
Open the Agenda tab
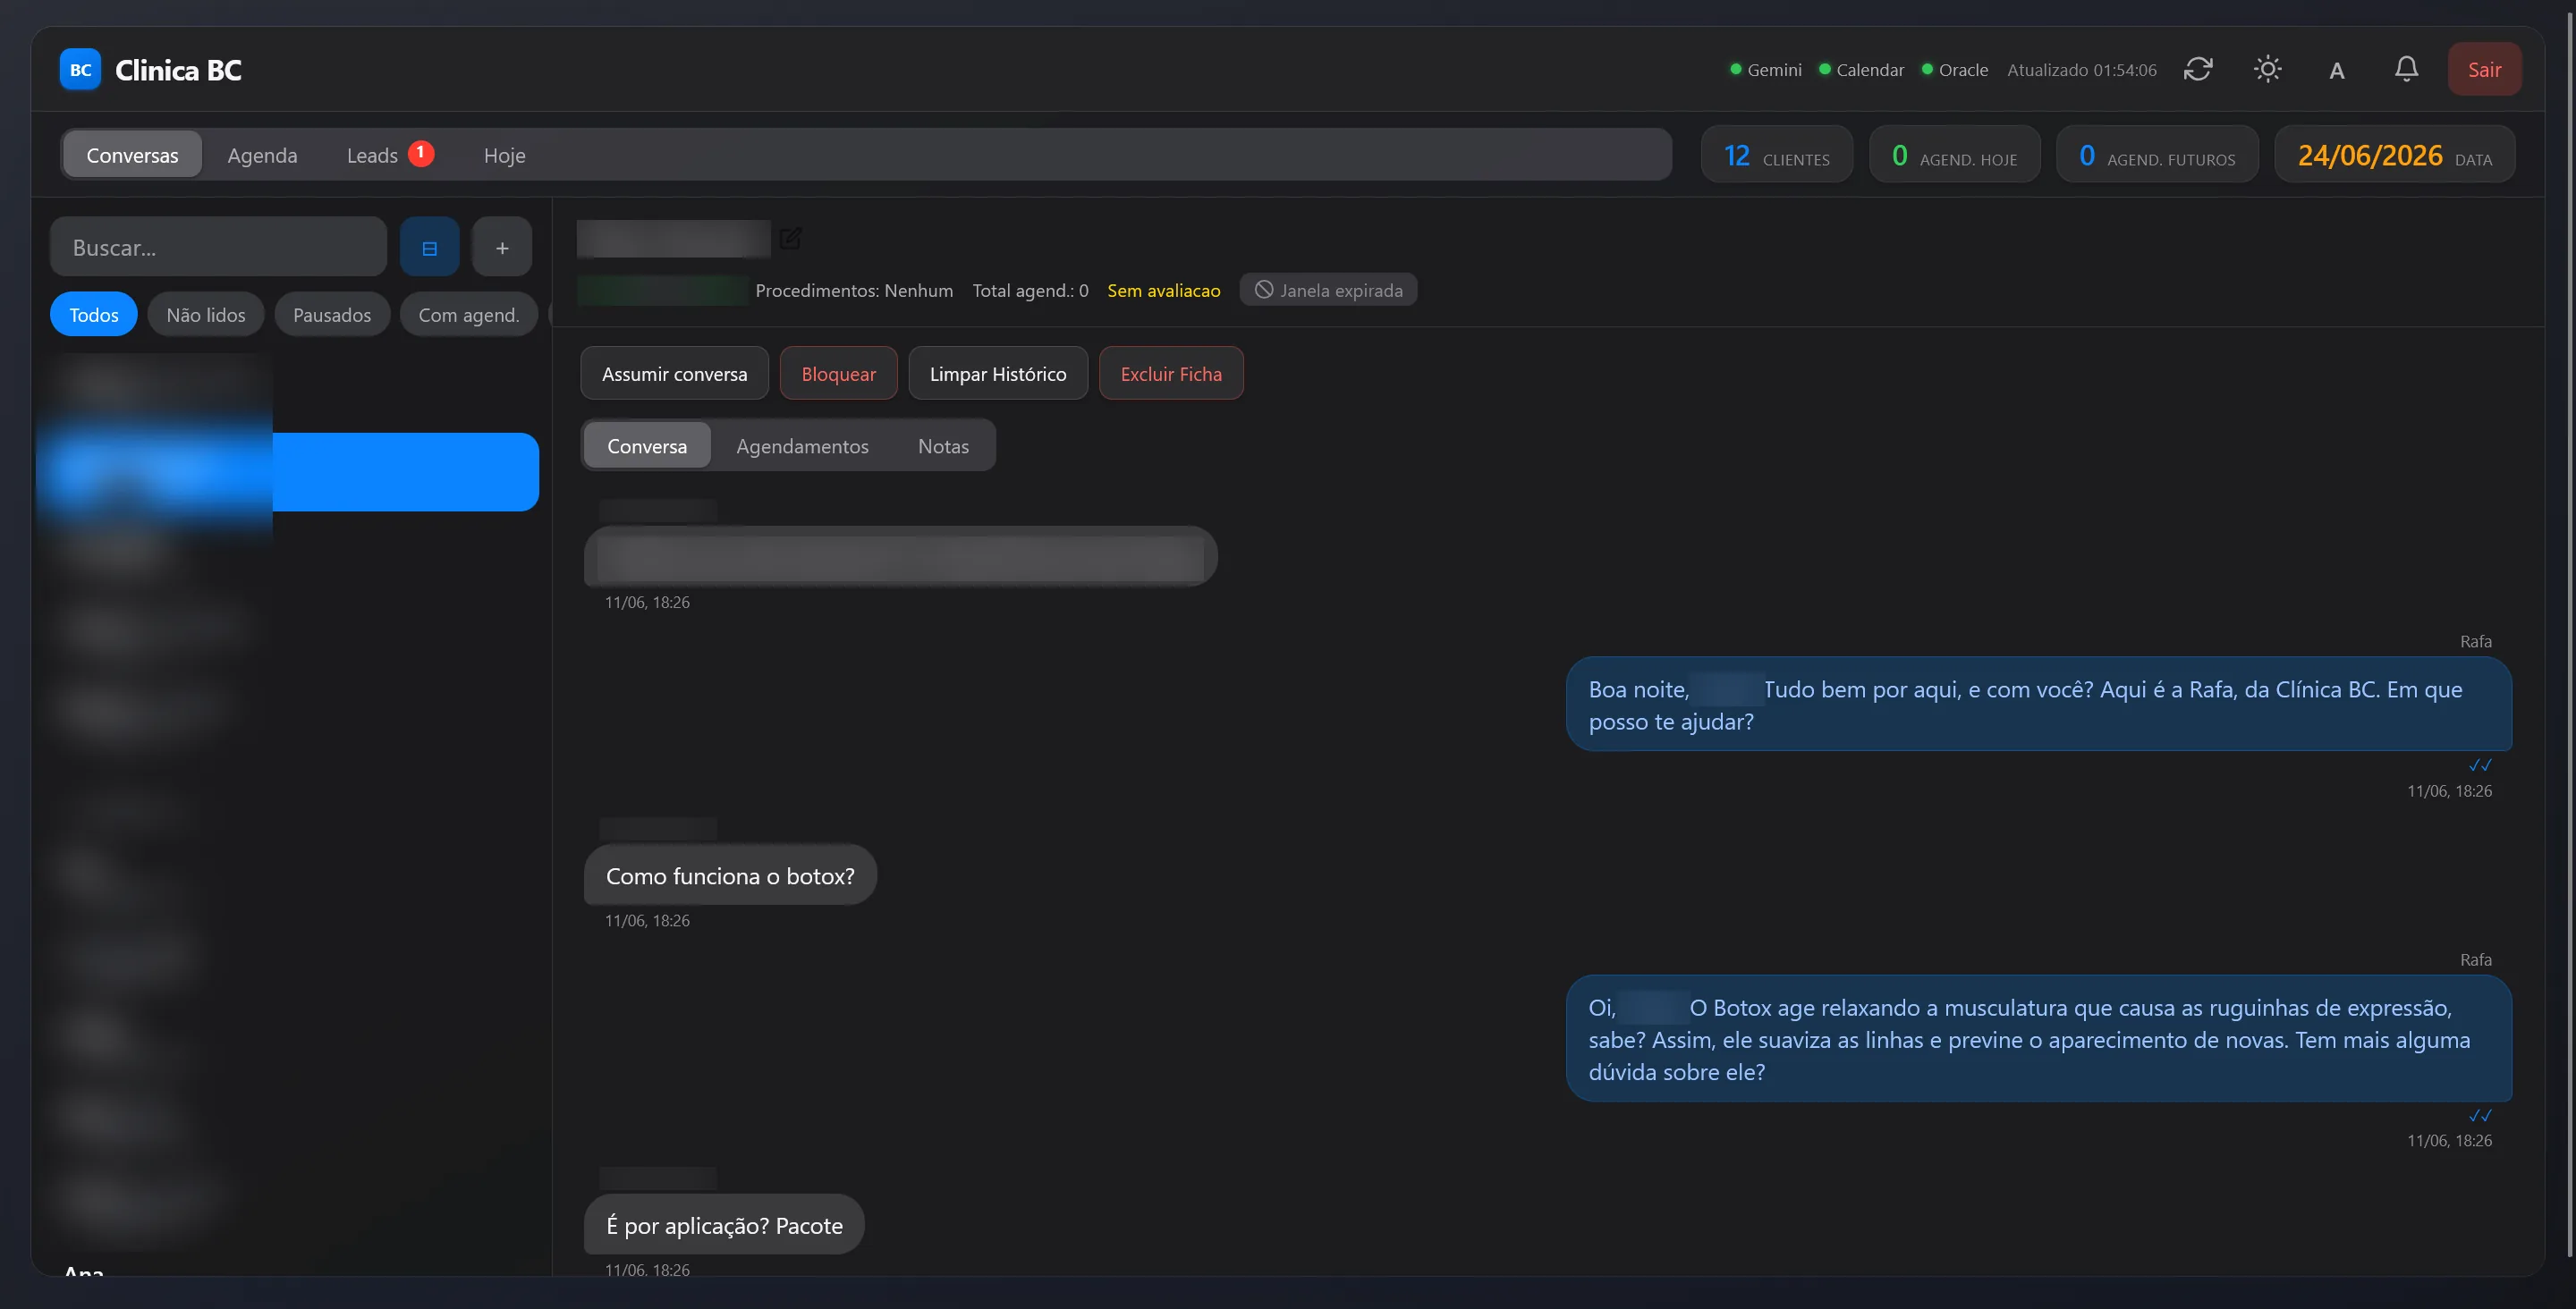(x=262, y=155)
